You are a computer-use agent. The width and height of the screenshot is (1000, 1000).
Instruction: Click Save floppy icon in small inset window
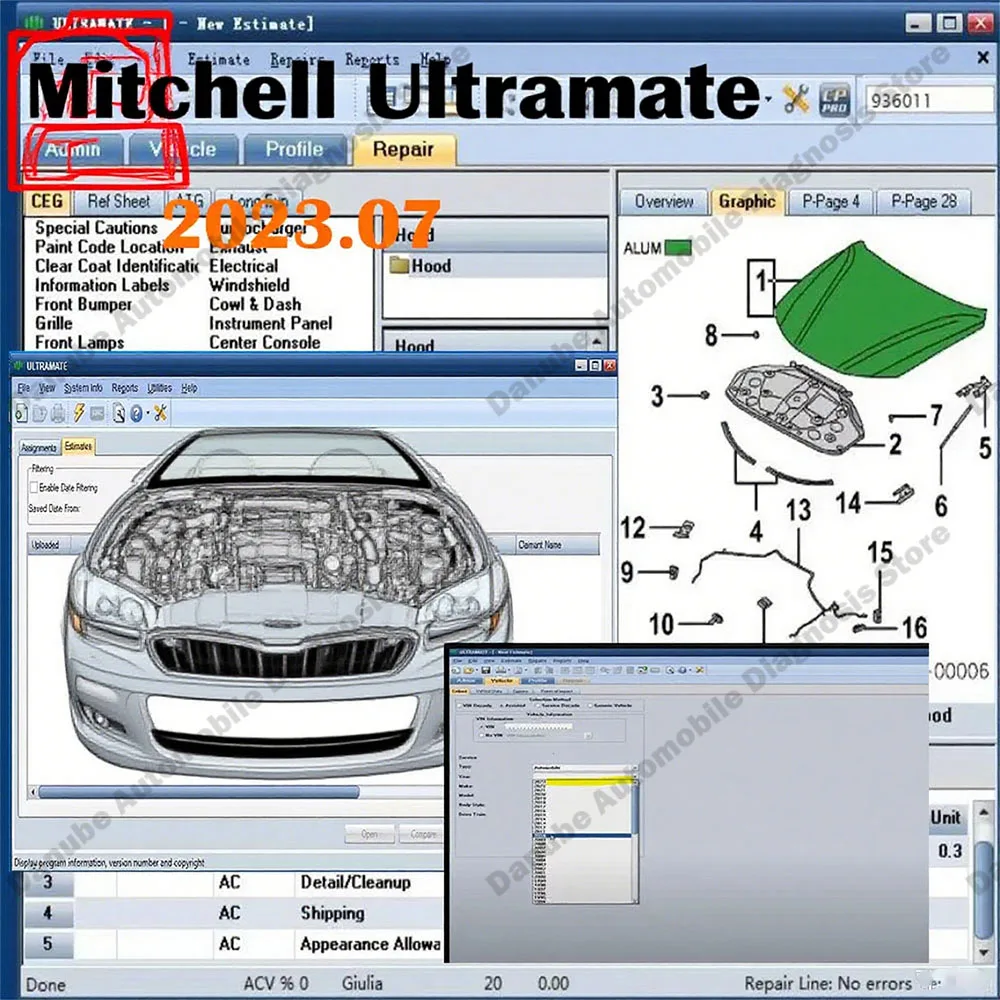(486, 670)
